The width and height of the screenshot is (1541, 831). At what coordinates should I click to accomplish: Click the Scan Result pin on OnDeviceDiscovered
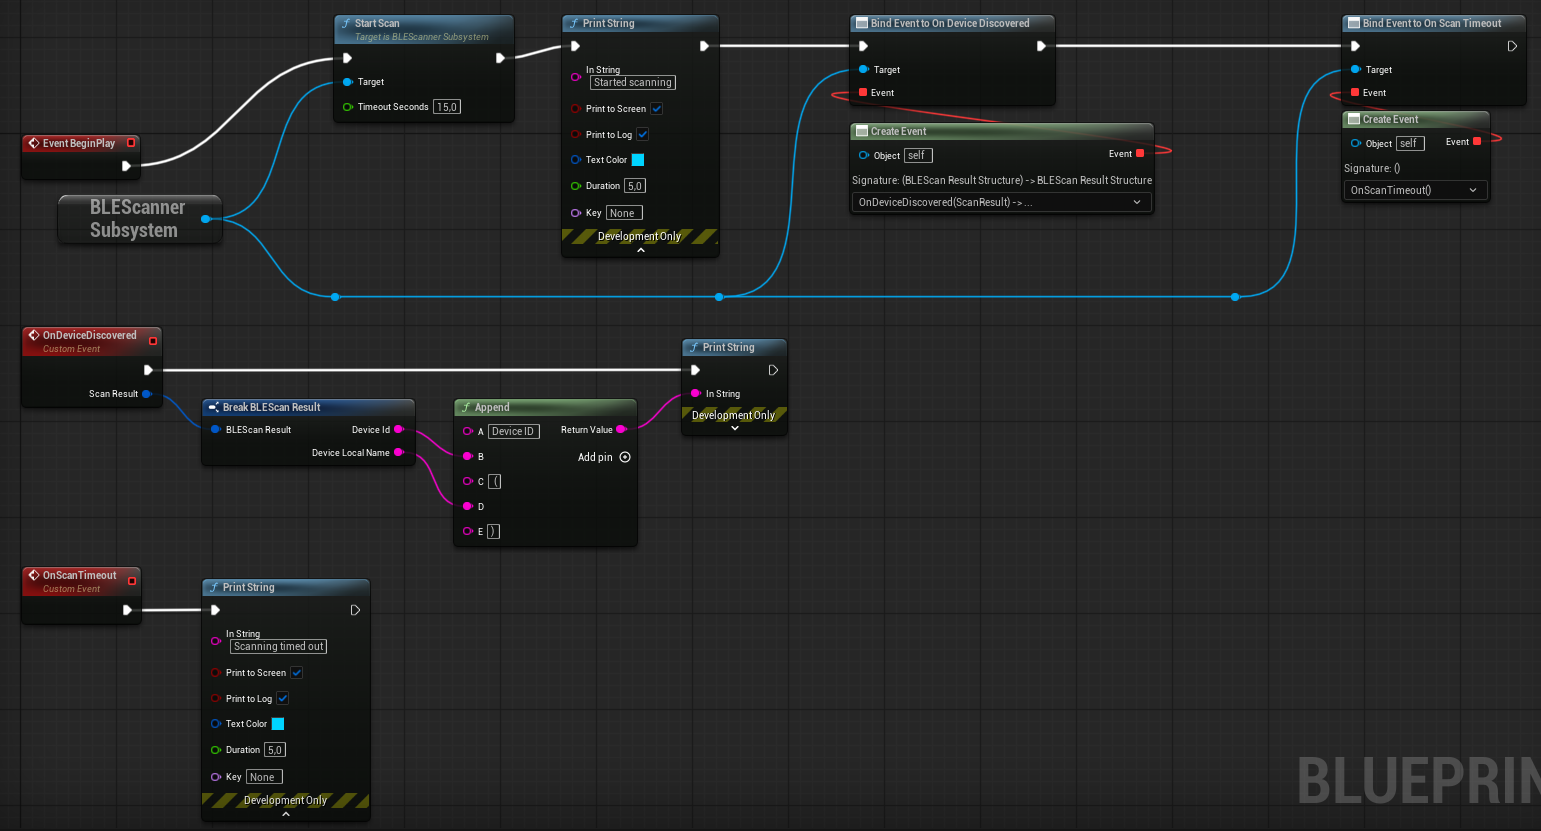coord(146,394)
